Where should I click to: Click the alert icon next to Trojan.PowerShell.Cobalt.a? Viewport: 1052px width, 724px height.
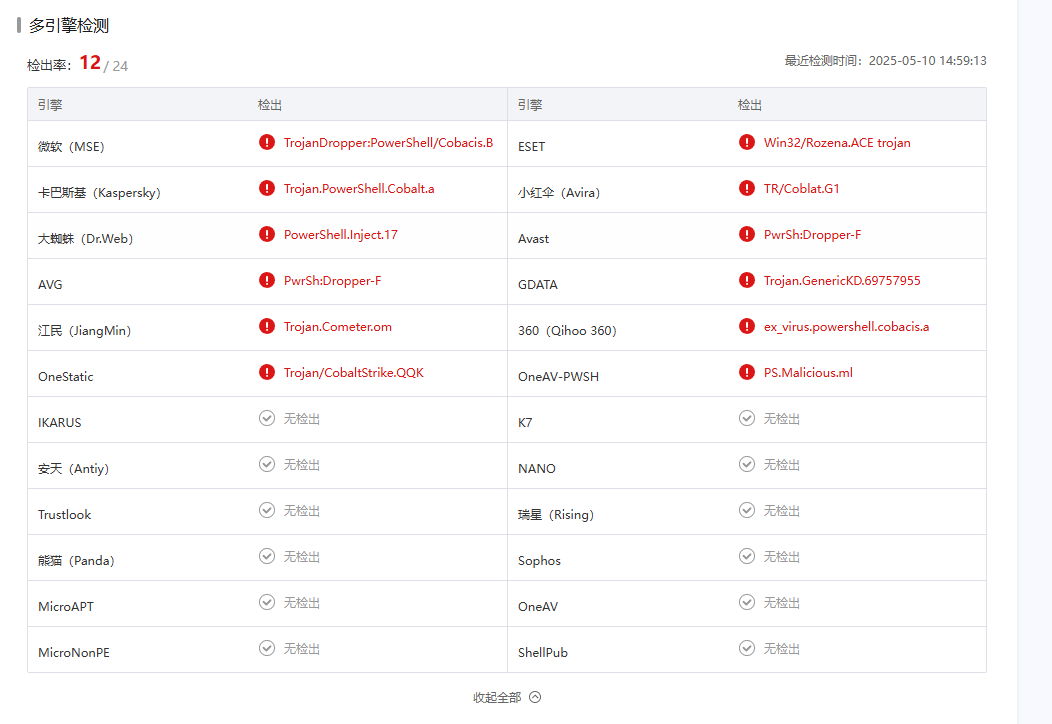pos(267,188)
